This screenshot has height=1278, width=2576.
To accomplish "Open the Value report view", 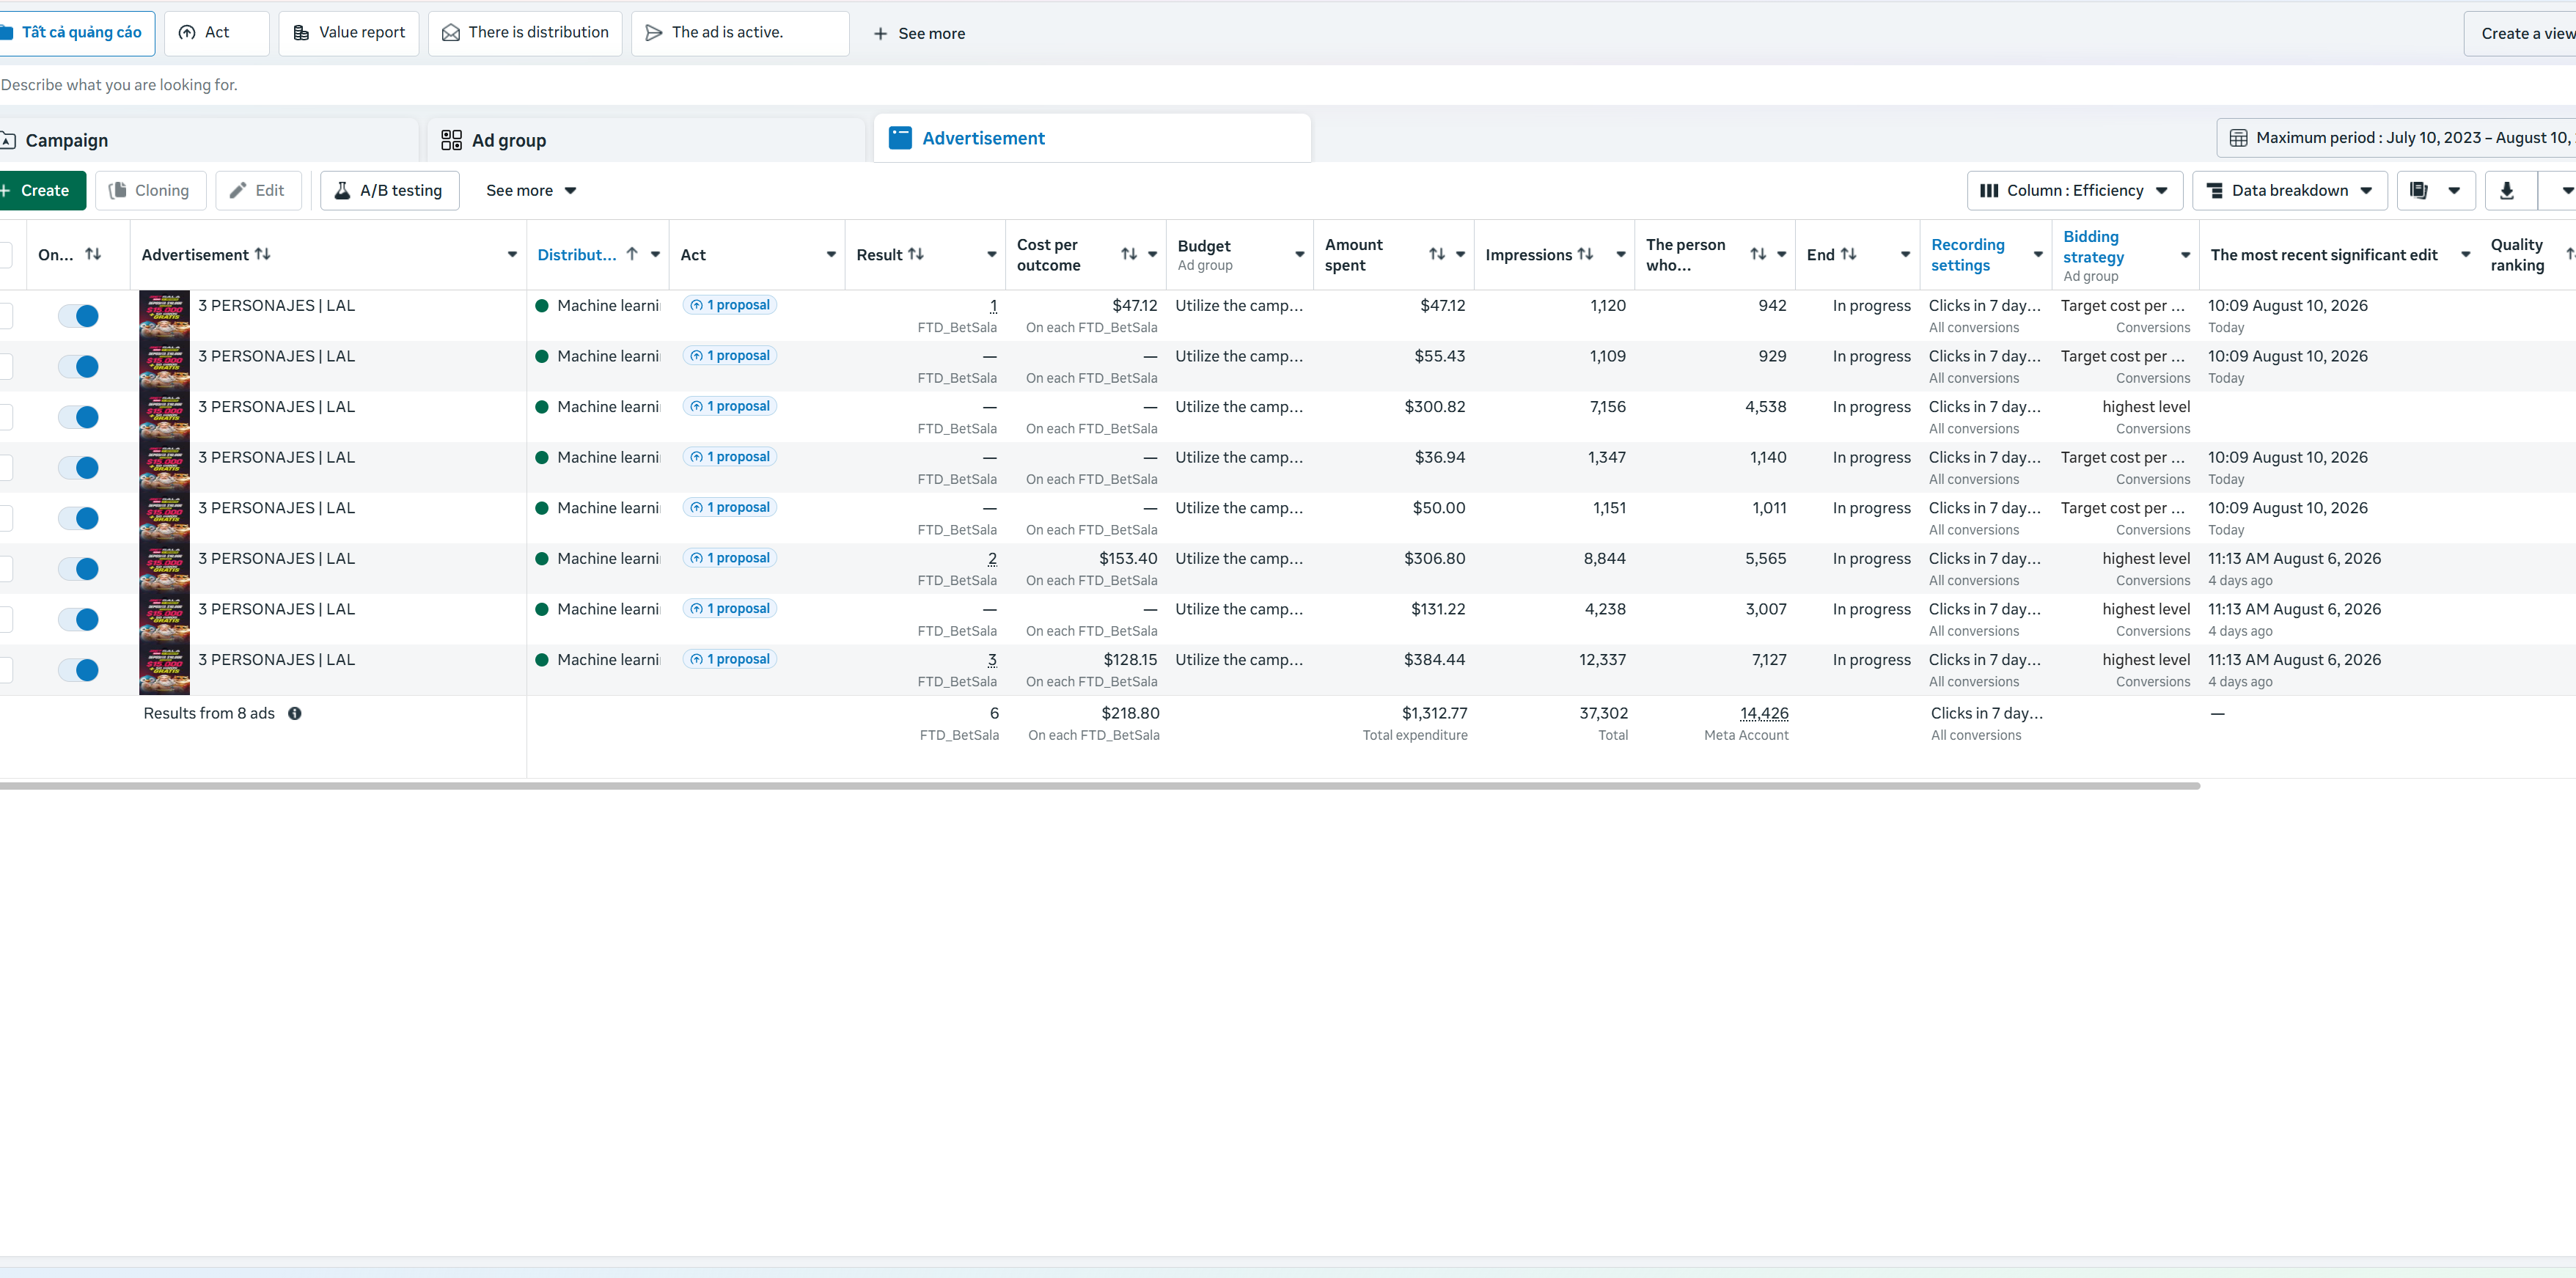I will pyautogui.click(x=349, y=33).
